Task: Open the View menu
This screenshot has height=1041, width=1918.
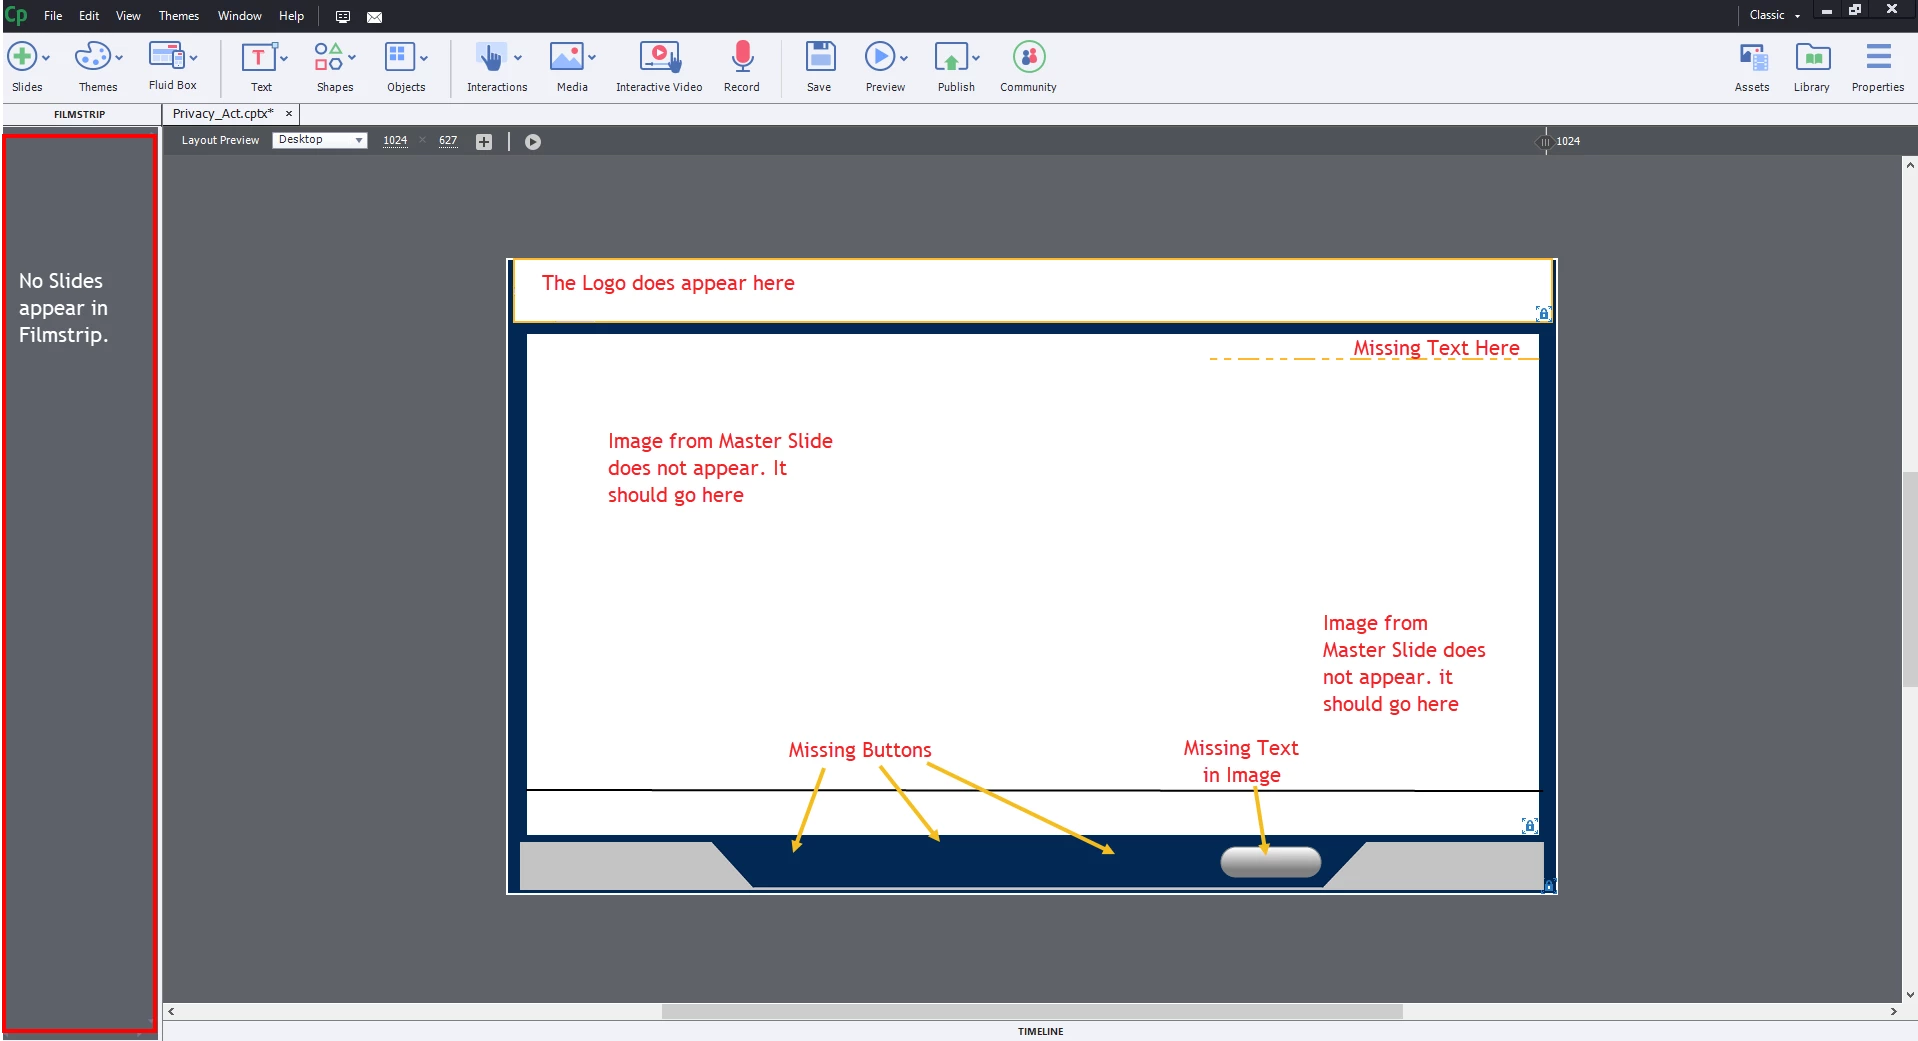Action: 128,16
